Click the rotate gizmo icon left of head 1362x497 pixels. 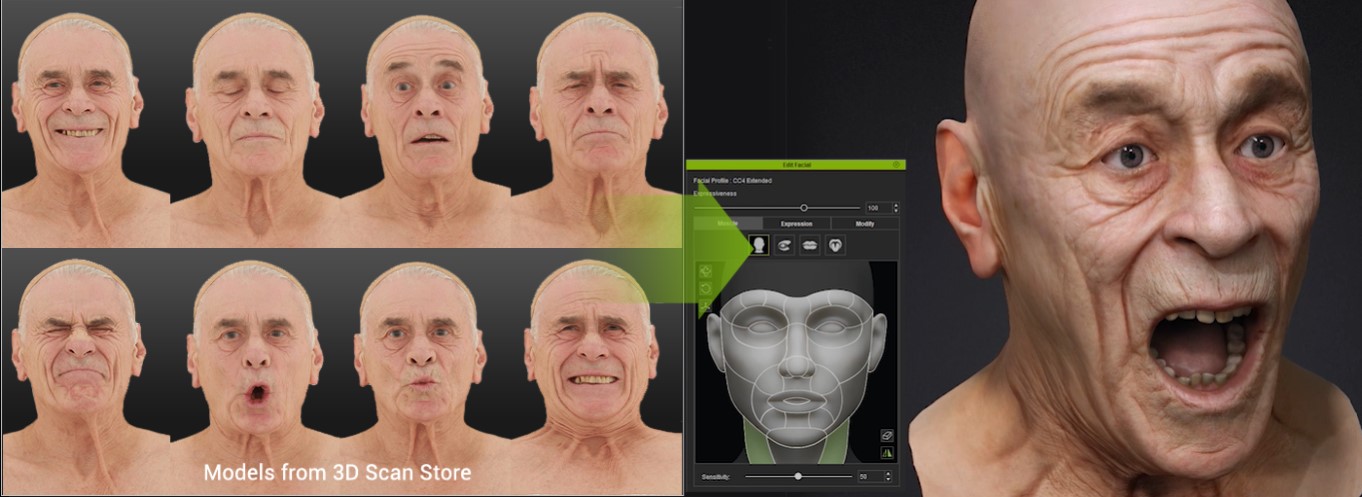point(704,289)
